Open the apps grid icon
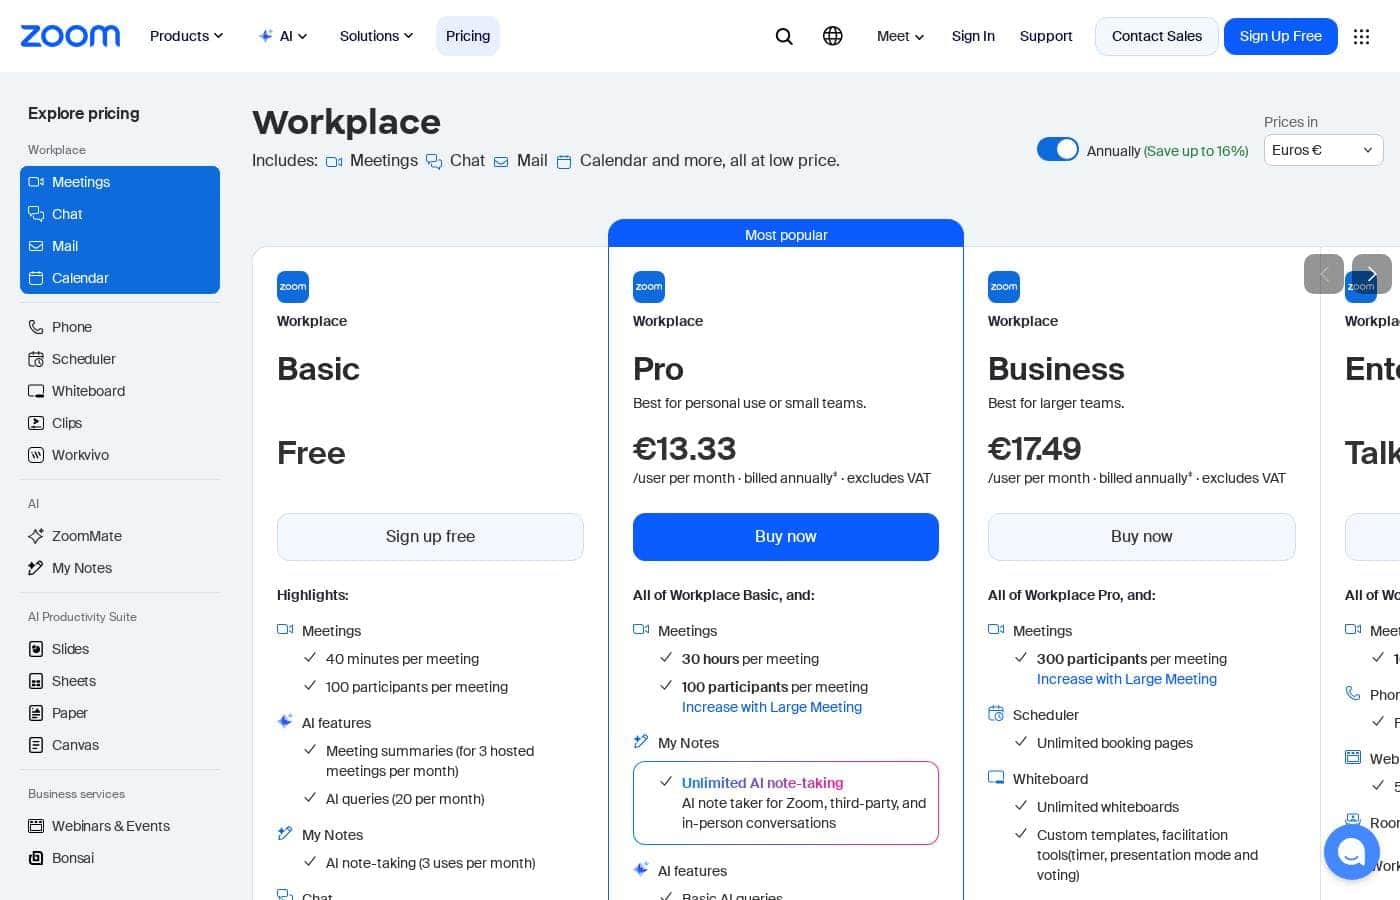Image resolution: width=1400 pixels, height=900 pixels. [1361, 36]
